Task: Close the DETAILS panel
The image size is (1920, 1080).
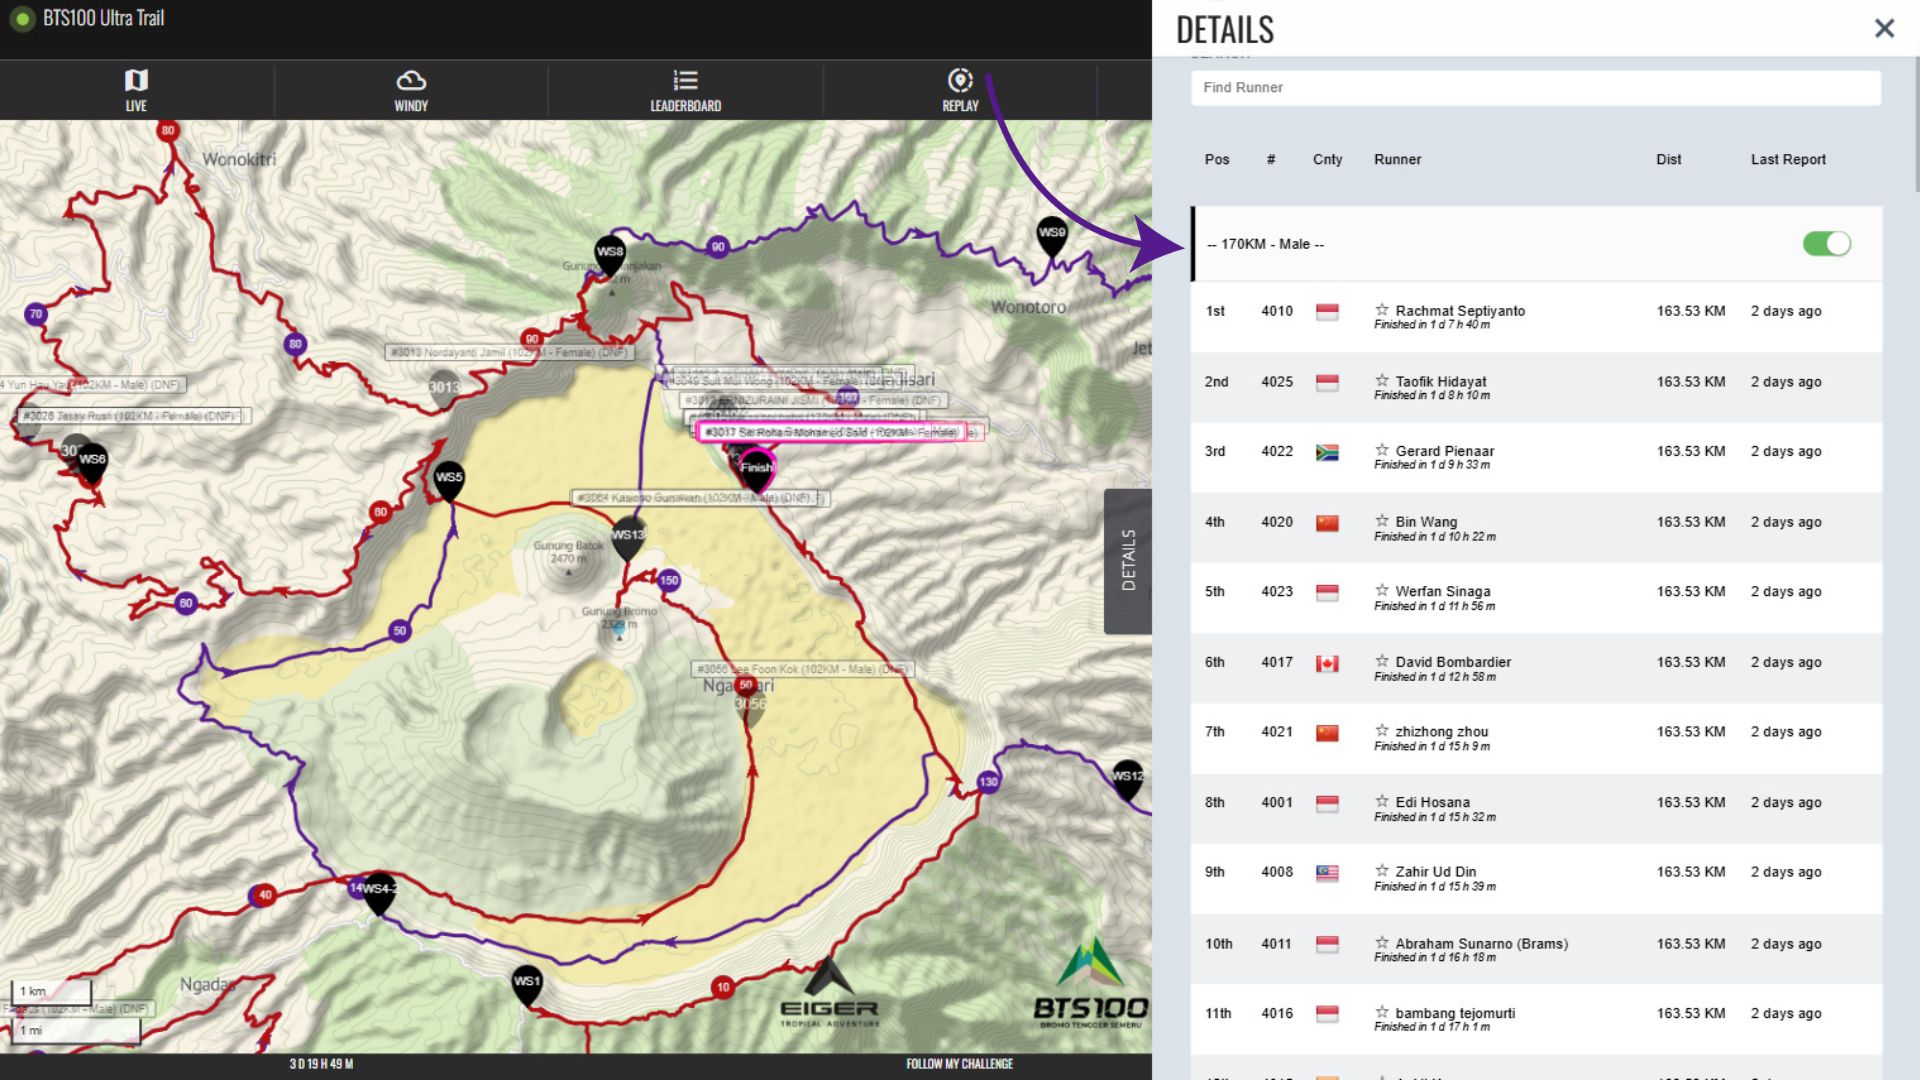Action: click(1884, 28)
